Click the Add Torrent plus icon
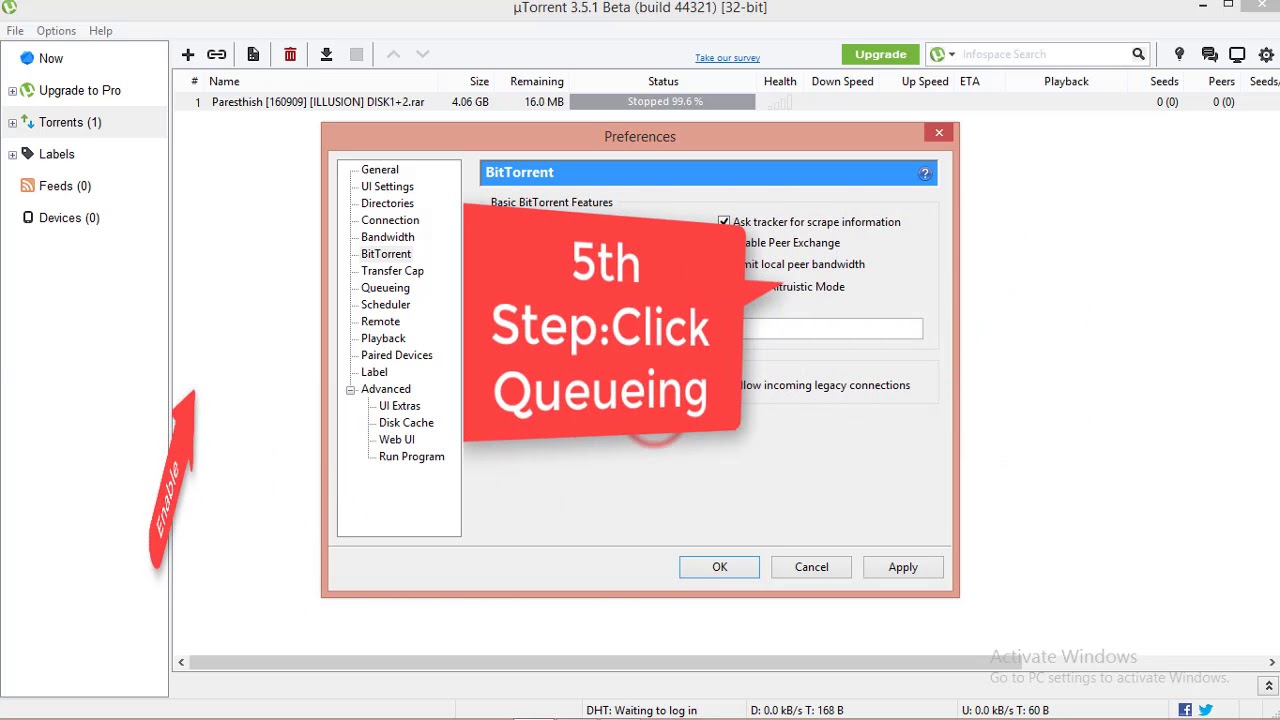Image resolution: width=1280 pixels, height=720 pixels. (x=188, y=55)
